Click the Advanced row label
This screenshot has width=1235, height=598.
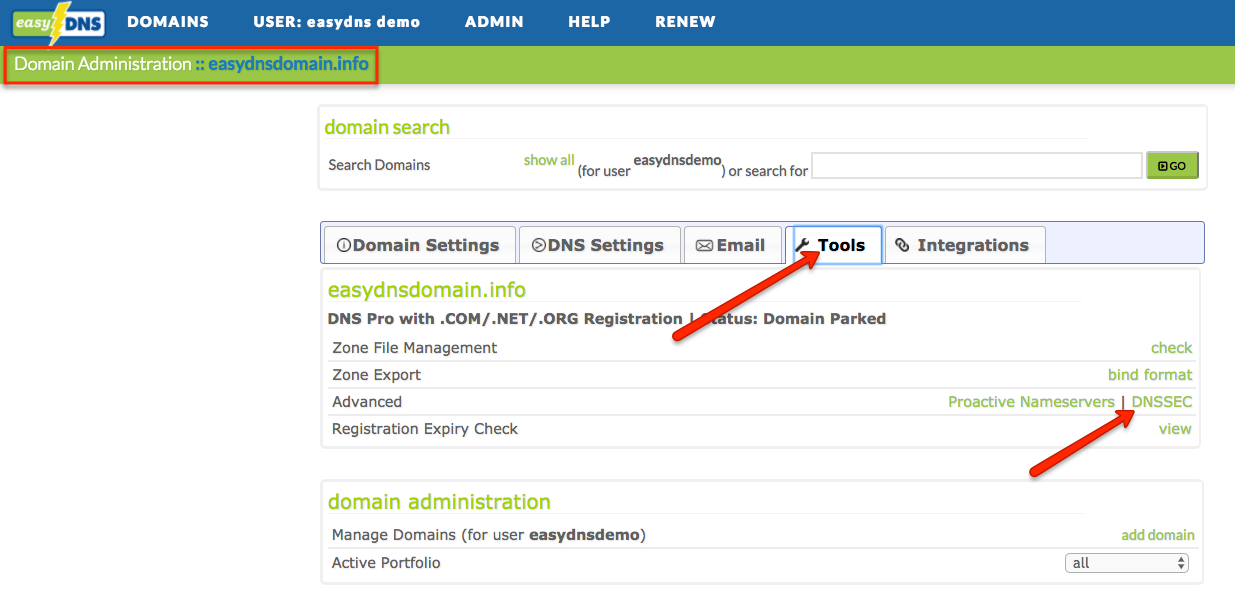point(367,402)
